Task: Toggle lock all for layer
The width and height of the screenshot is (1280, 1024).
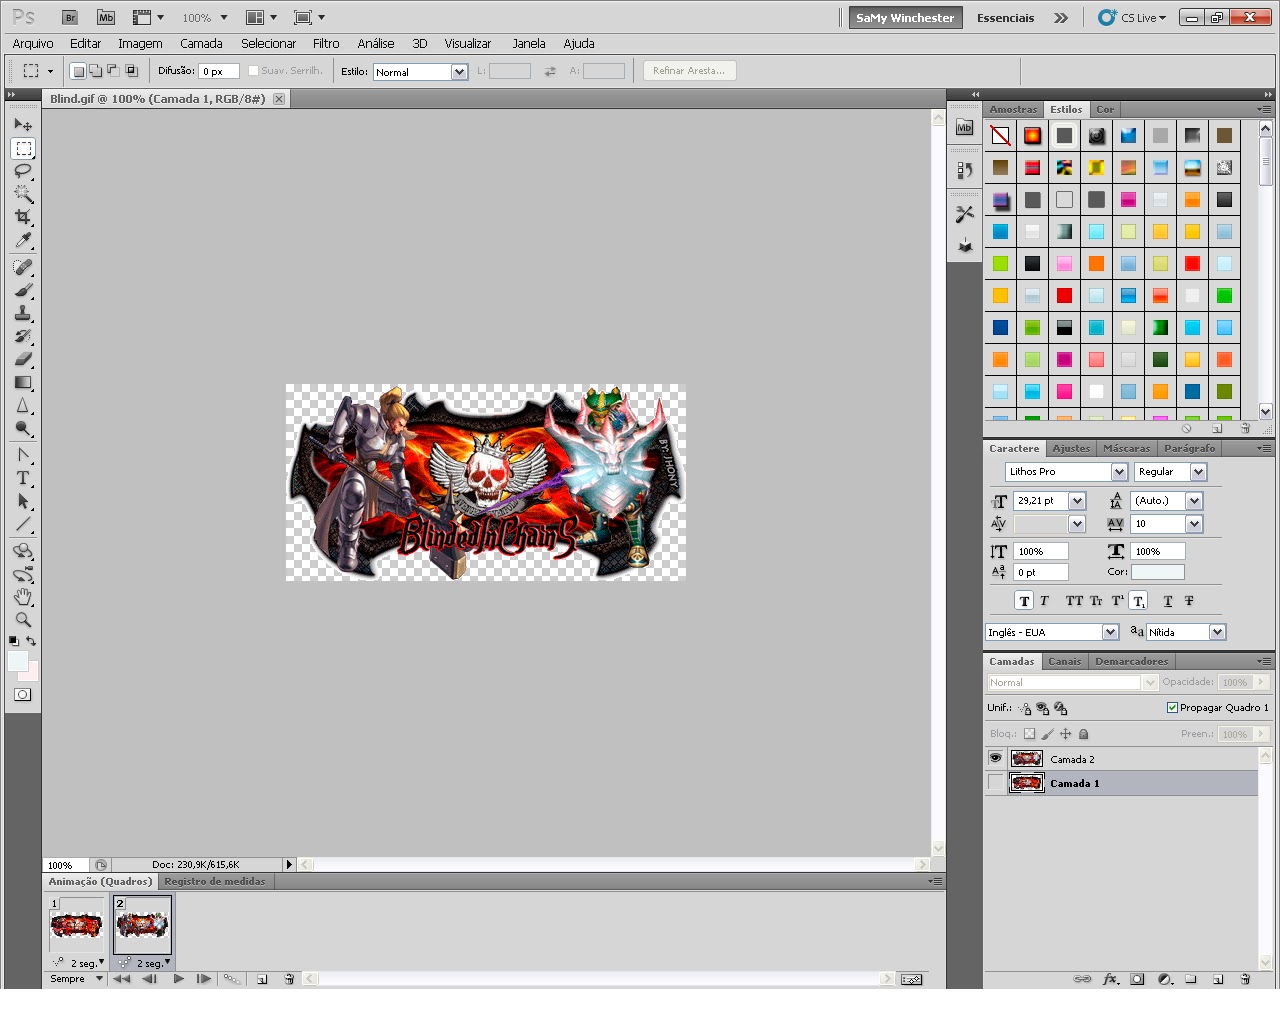Action: (x=1083, y=733)
